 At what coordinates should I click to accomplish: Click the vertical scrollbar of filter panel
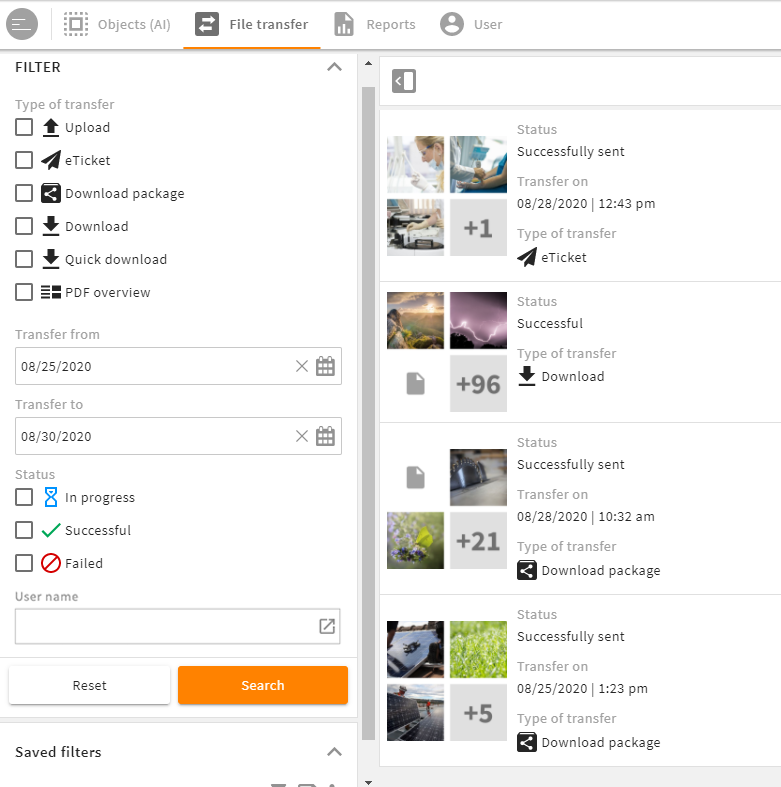(368, 413)
